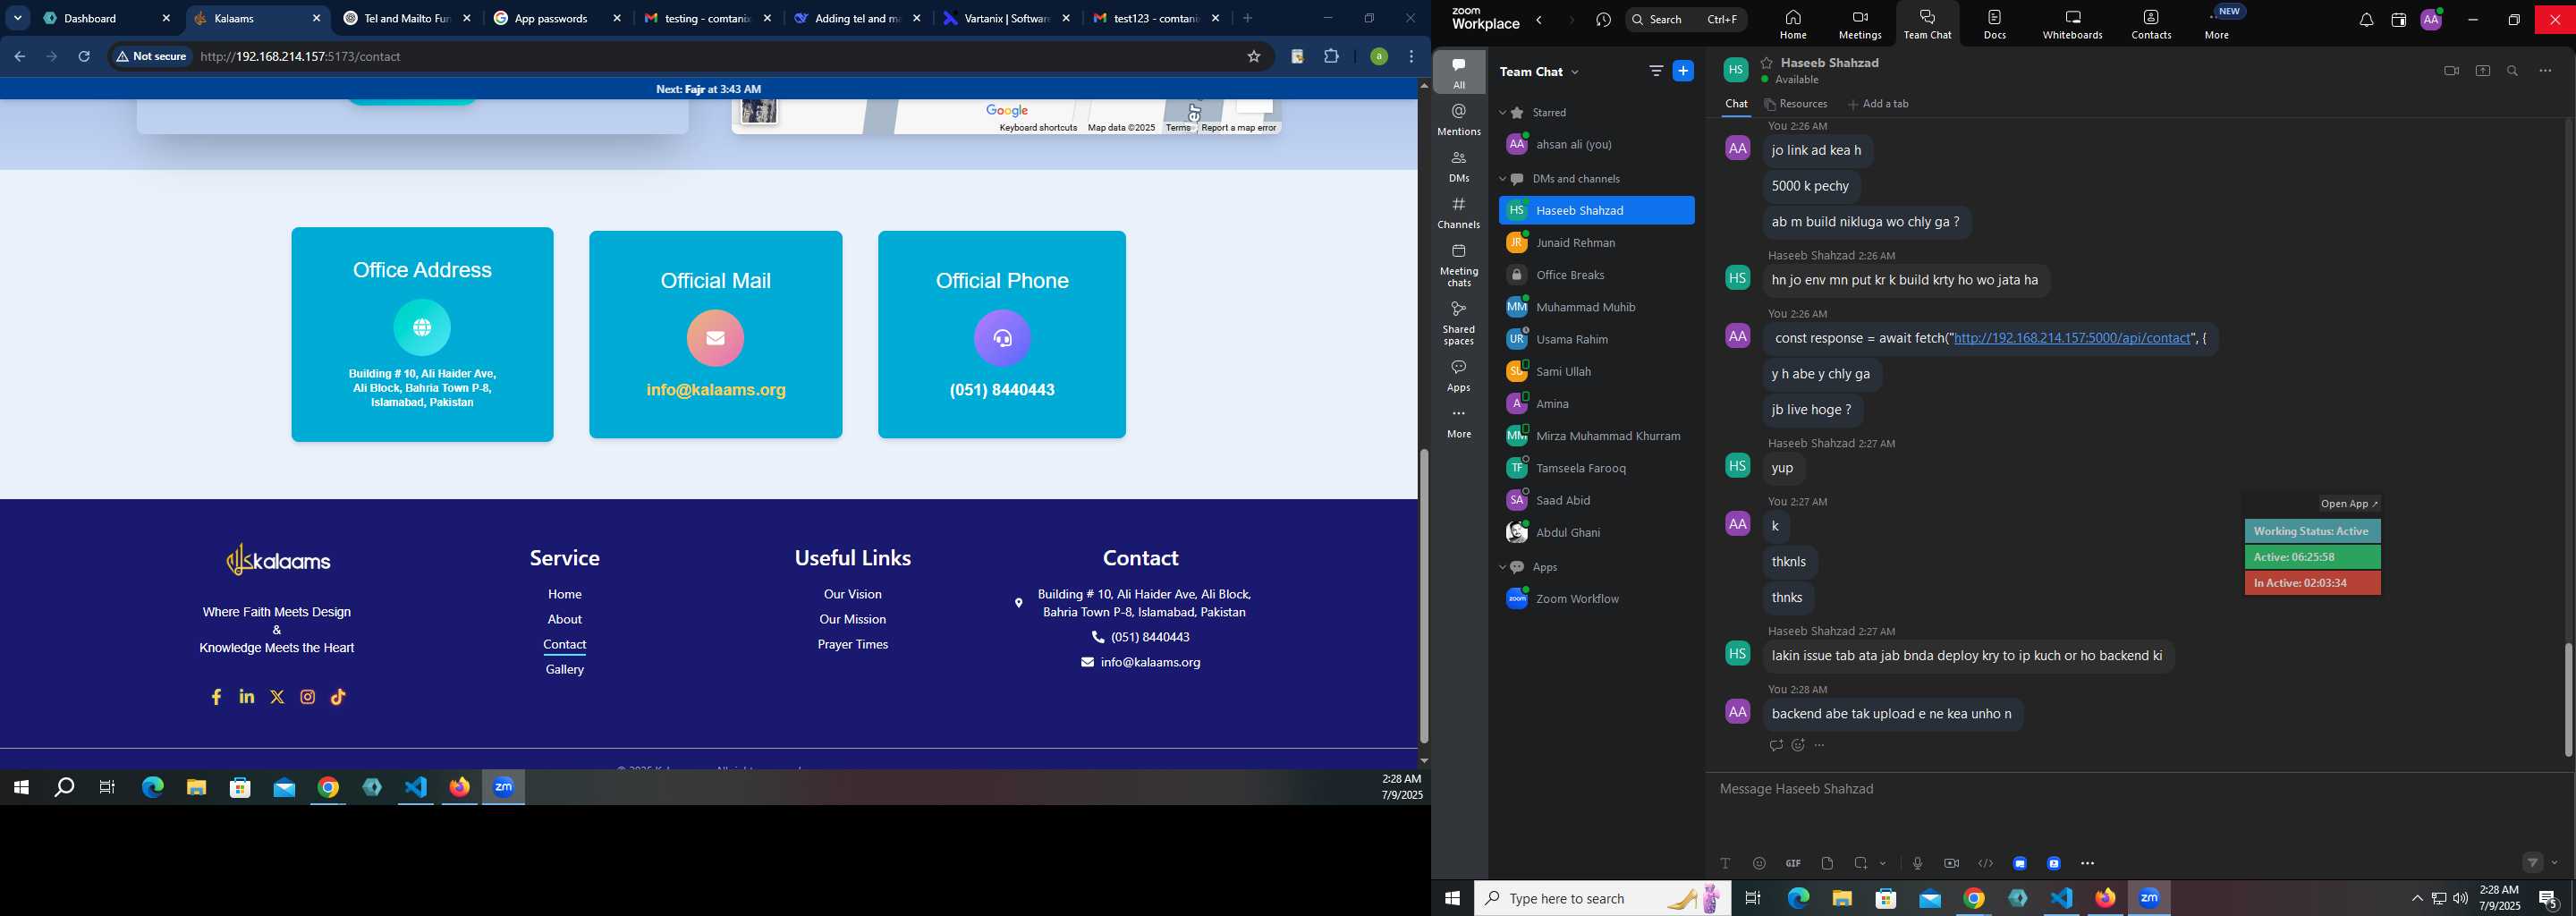Reply to the last message in thread
The height and width of the screenshot is (916, 2576).
click(1775, 745)
